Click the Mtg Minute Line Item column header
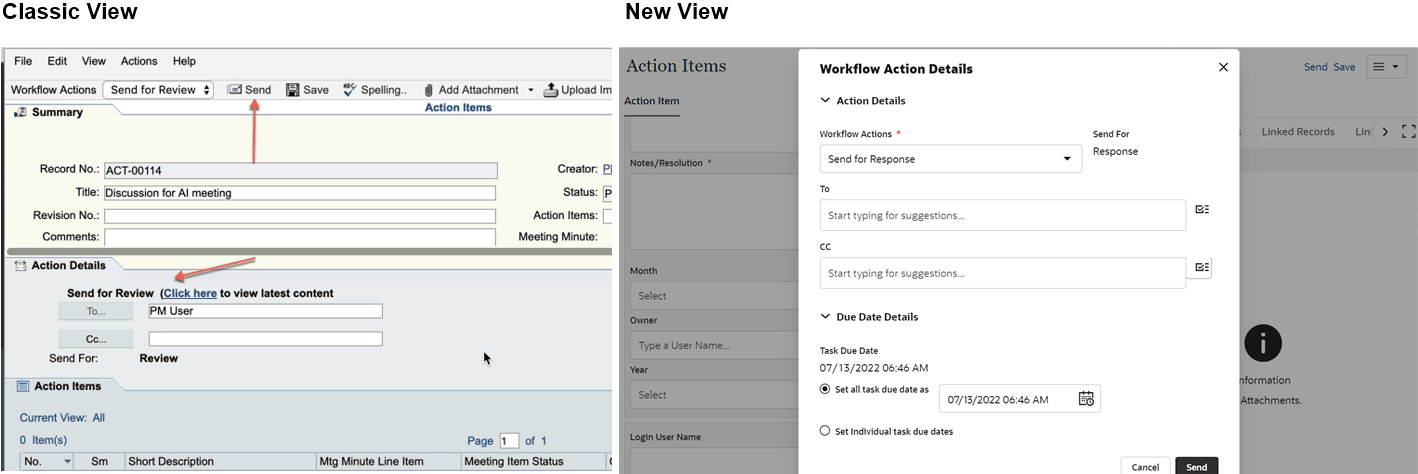1418x474 pixels. tap(388, 462)
